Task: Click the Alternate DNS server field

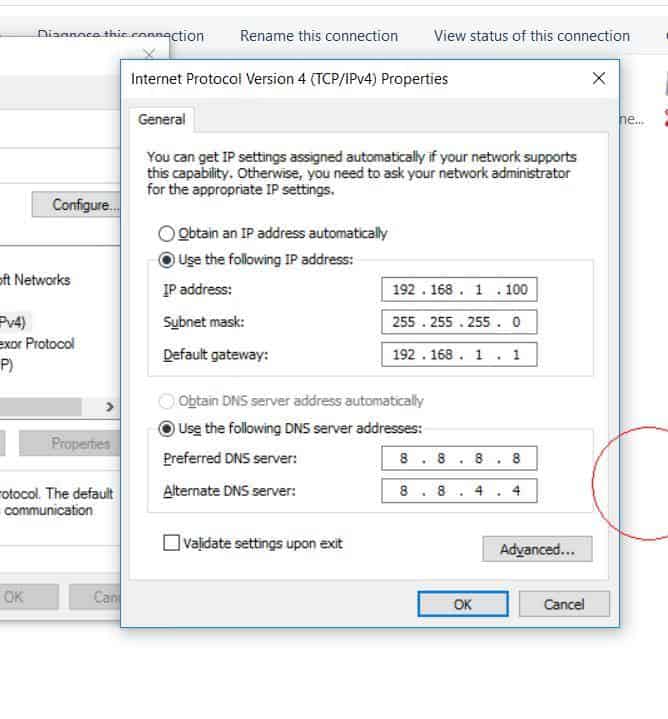Action: (x=459, y=491)
